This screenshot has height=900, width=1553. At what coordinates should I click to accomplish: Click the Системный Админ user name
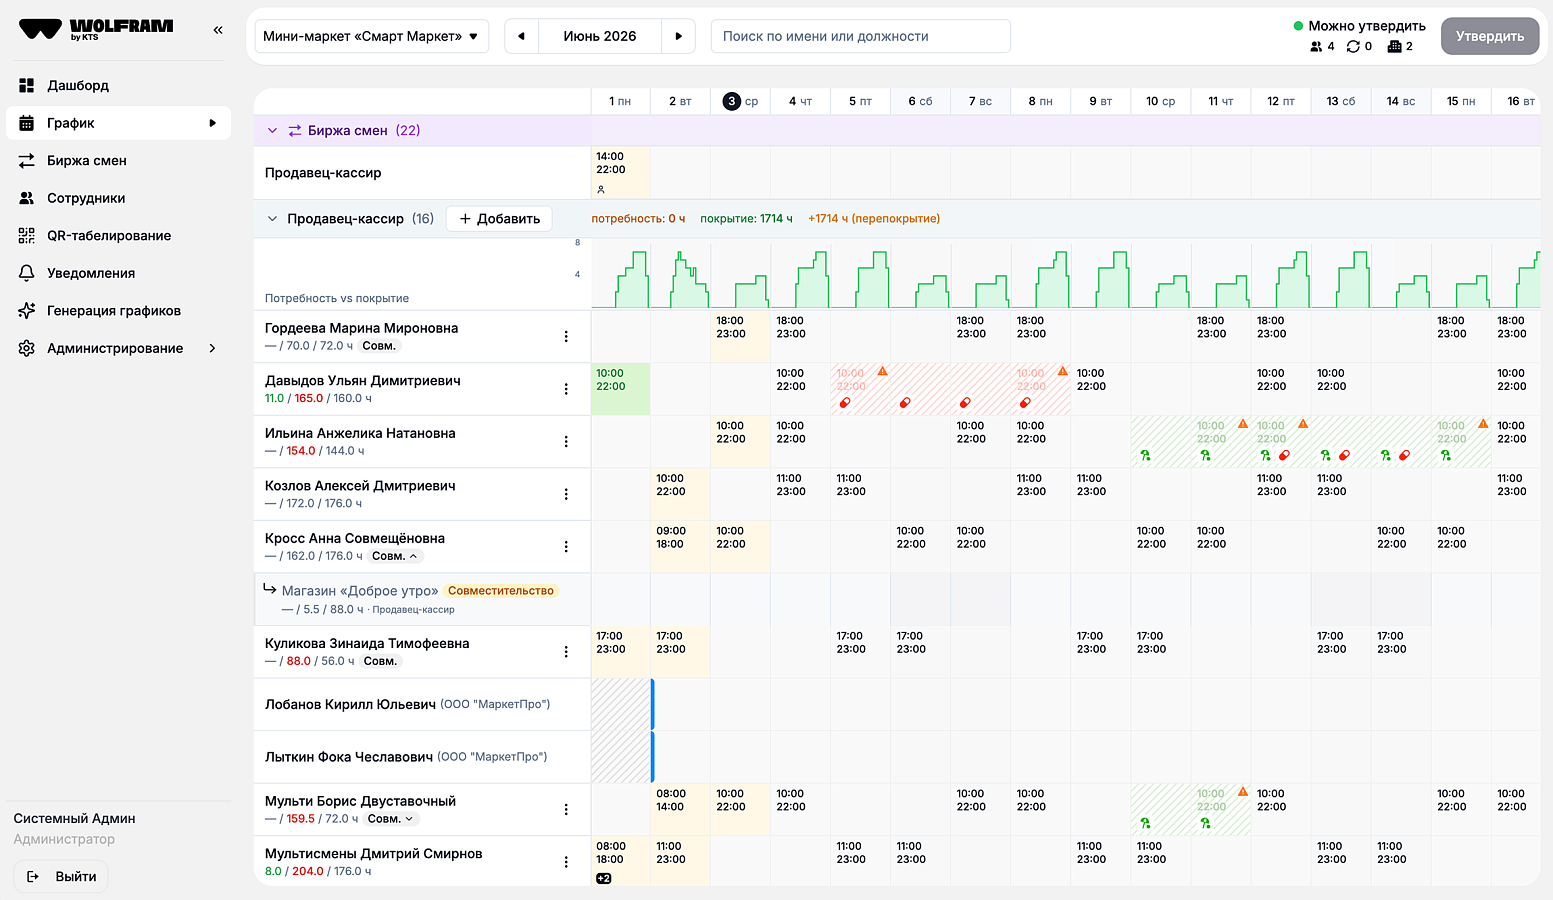(75, 819)
